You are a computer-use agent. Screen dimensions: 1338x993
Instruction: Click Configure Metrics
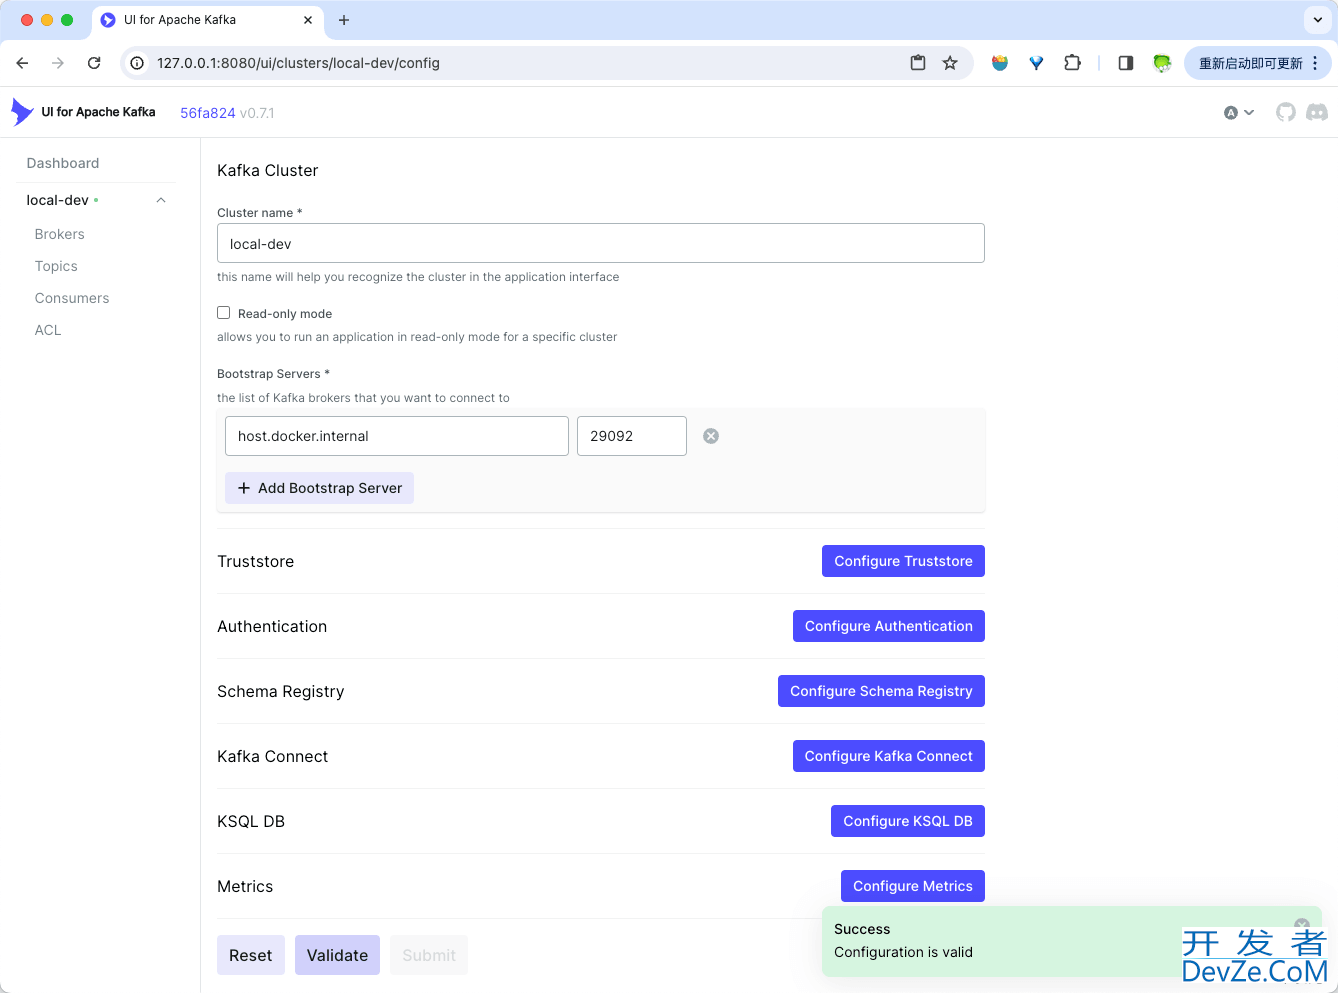click(x=913, y=886)
